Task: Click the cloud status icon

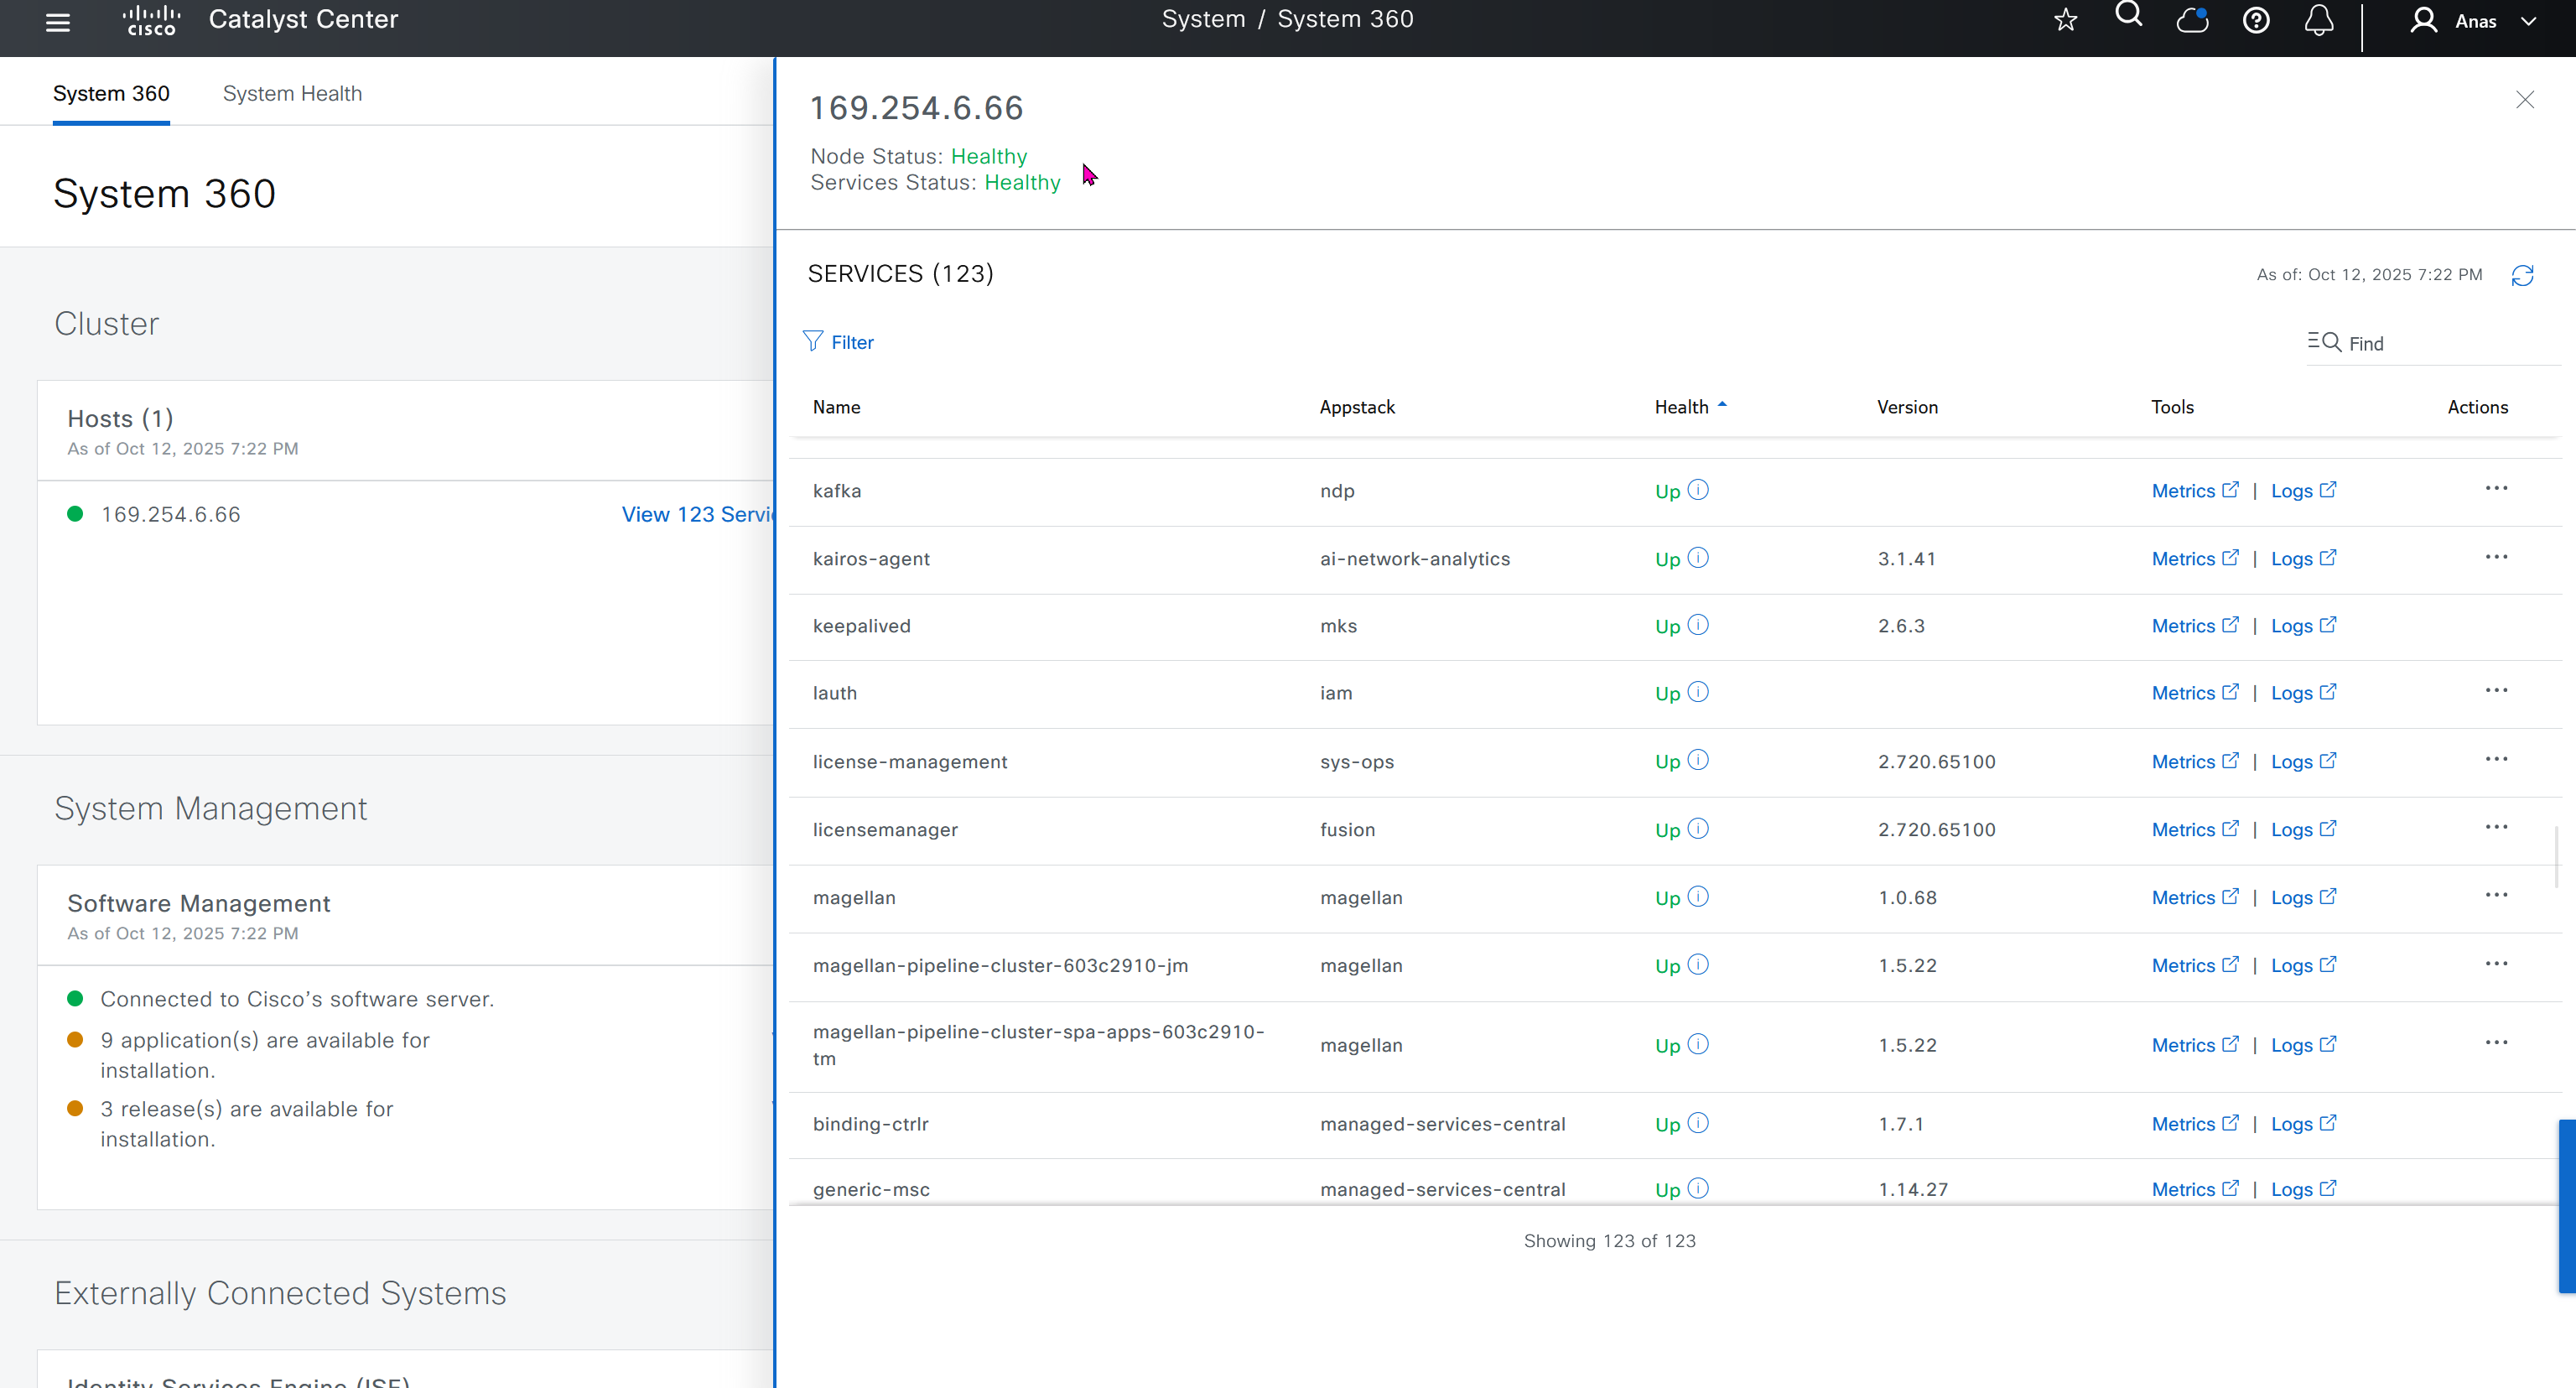Action: pos(2192,20)
